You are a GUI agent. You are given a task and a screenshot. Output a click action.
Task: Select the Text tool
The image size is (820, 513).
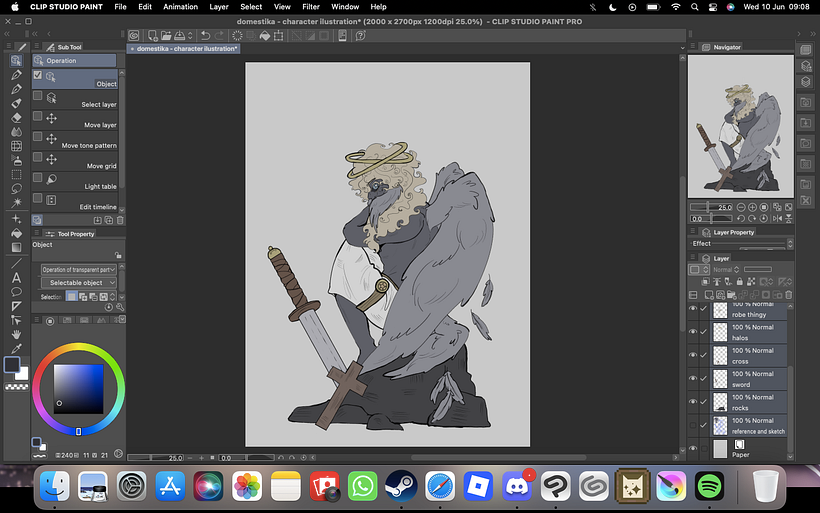click(16, 278)
